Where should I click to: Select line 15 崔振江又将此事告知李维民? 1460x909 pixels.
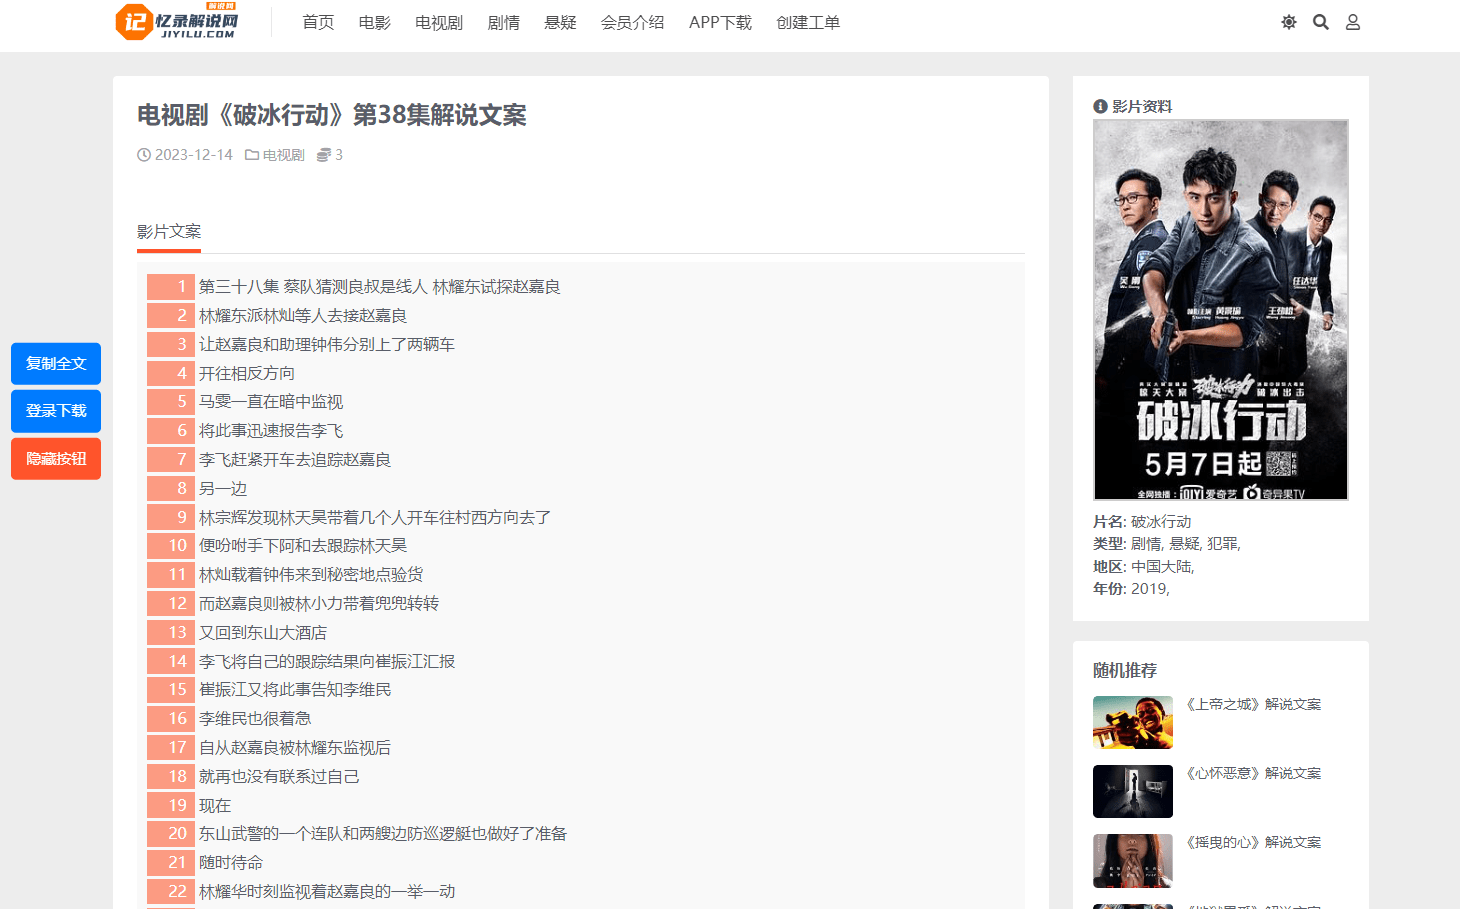[x=295, y=690]
